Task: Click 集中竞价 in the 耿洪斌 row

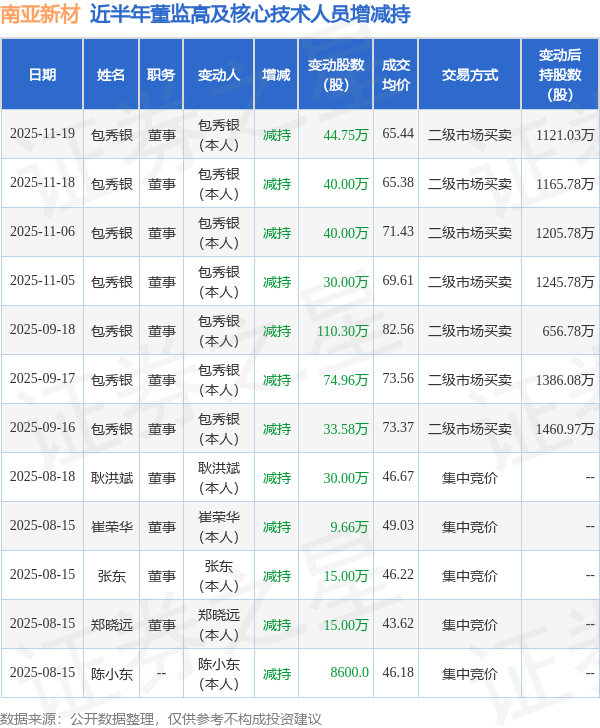Action: click(x=470, y=478)
